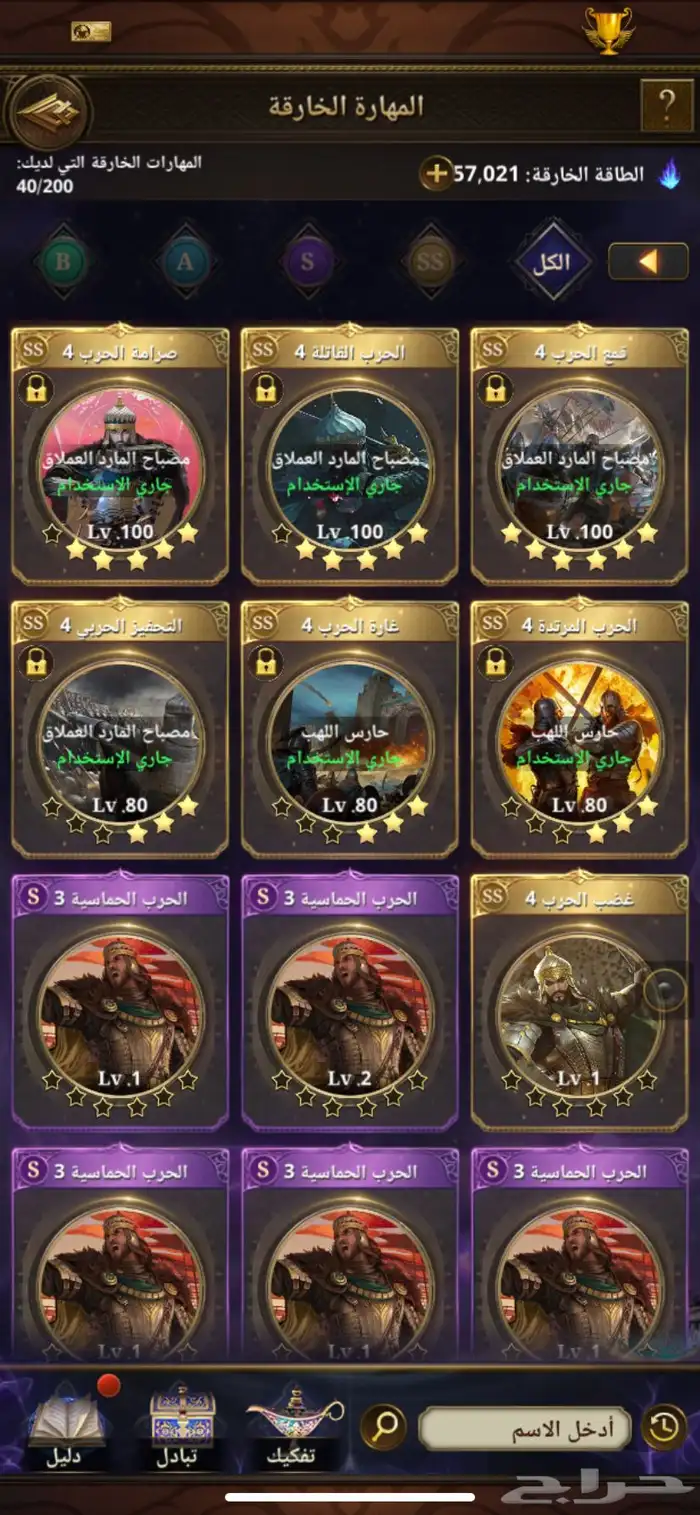Select the الكل filter tab

click(552, 262)
